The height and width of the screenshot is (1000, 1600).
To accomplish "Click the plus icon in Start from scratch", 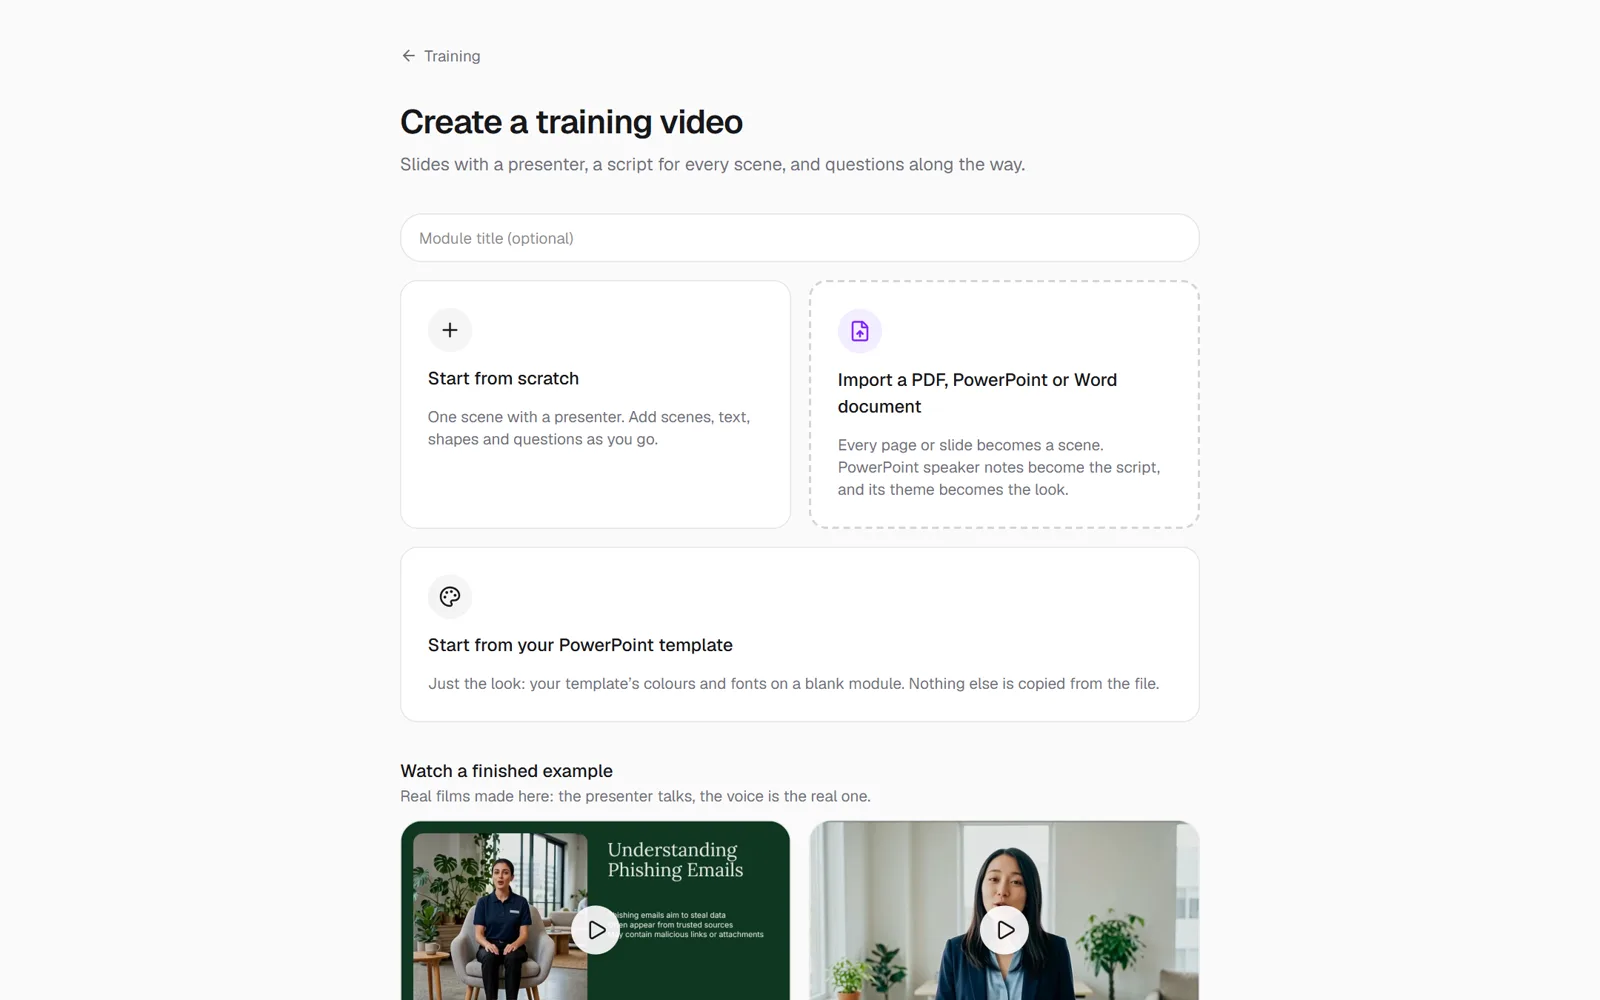I will point(450,330).
